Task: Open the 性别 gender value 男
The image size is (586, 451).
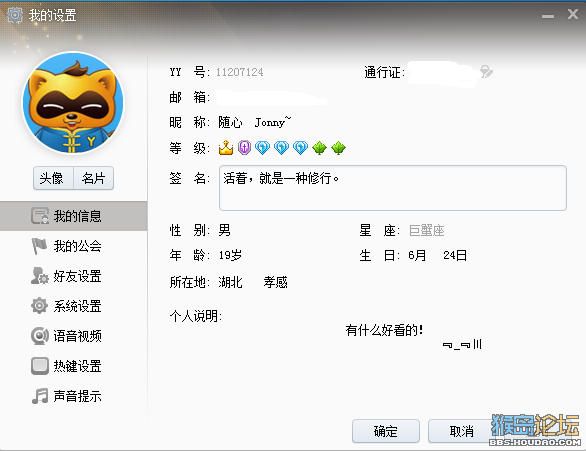Action: click(x=225, y=230)
